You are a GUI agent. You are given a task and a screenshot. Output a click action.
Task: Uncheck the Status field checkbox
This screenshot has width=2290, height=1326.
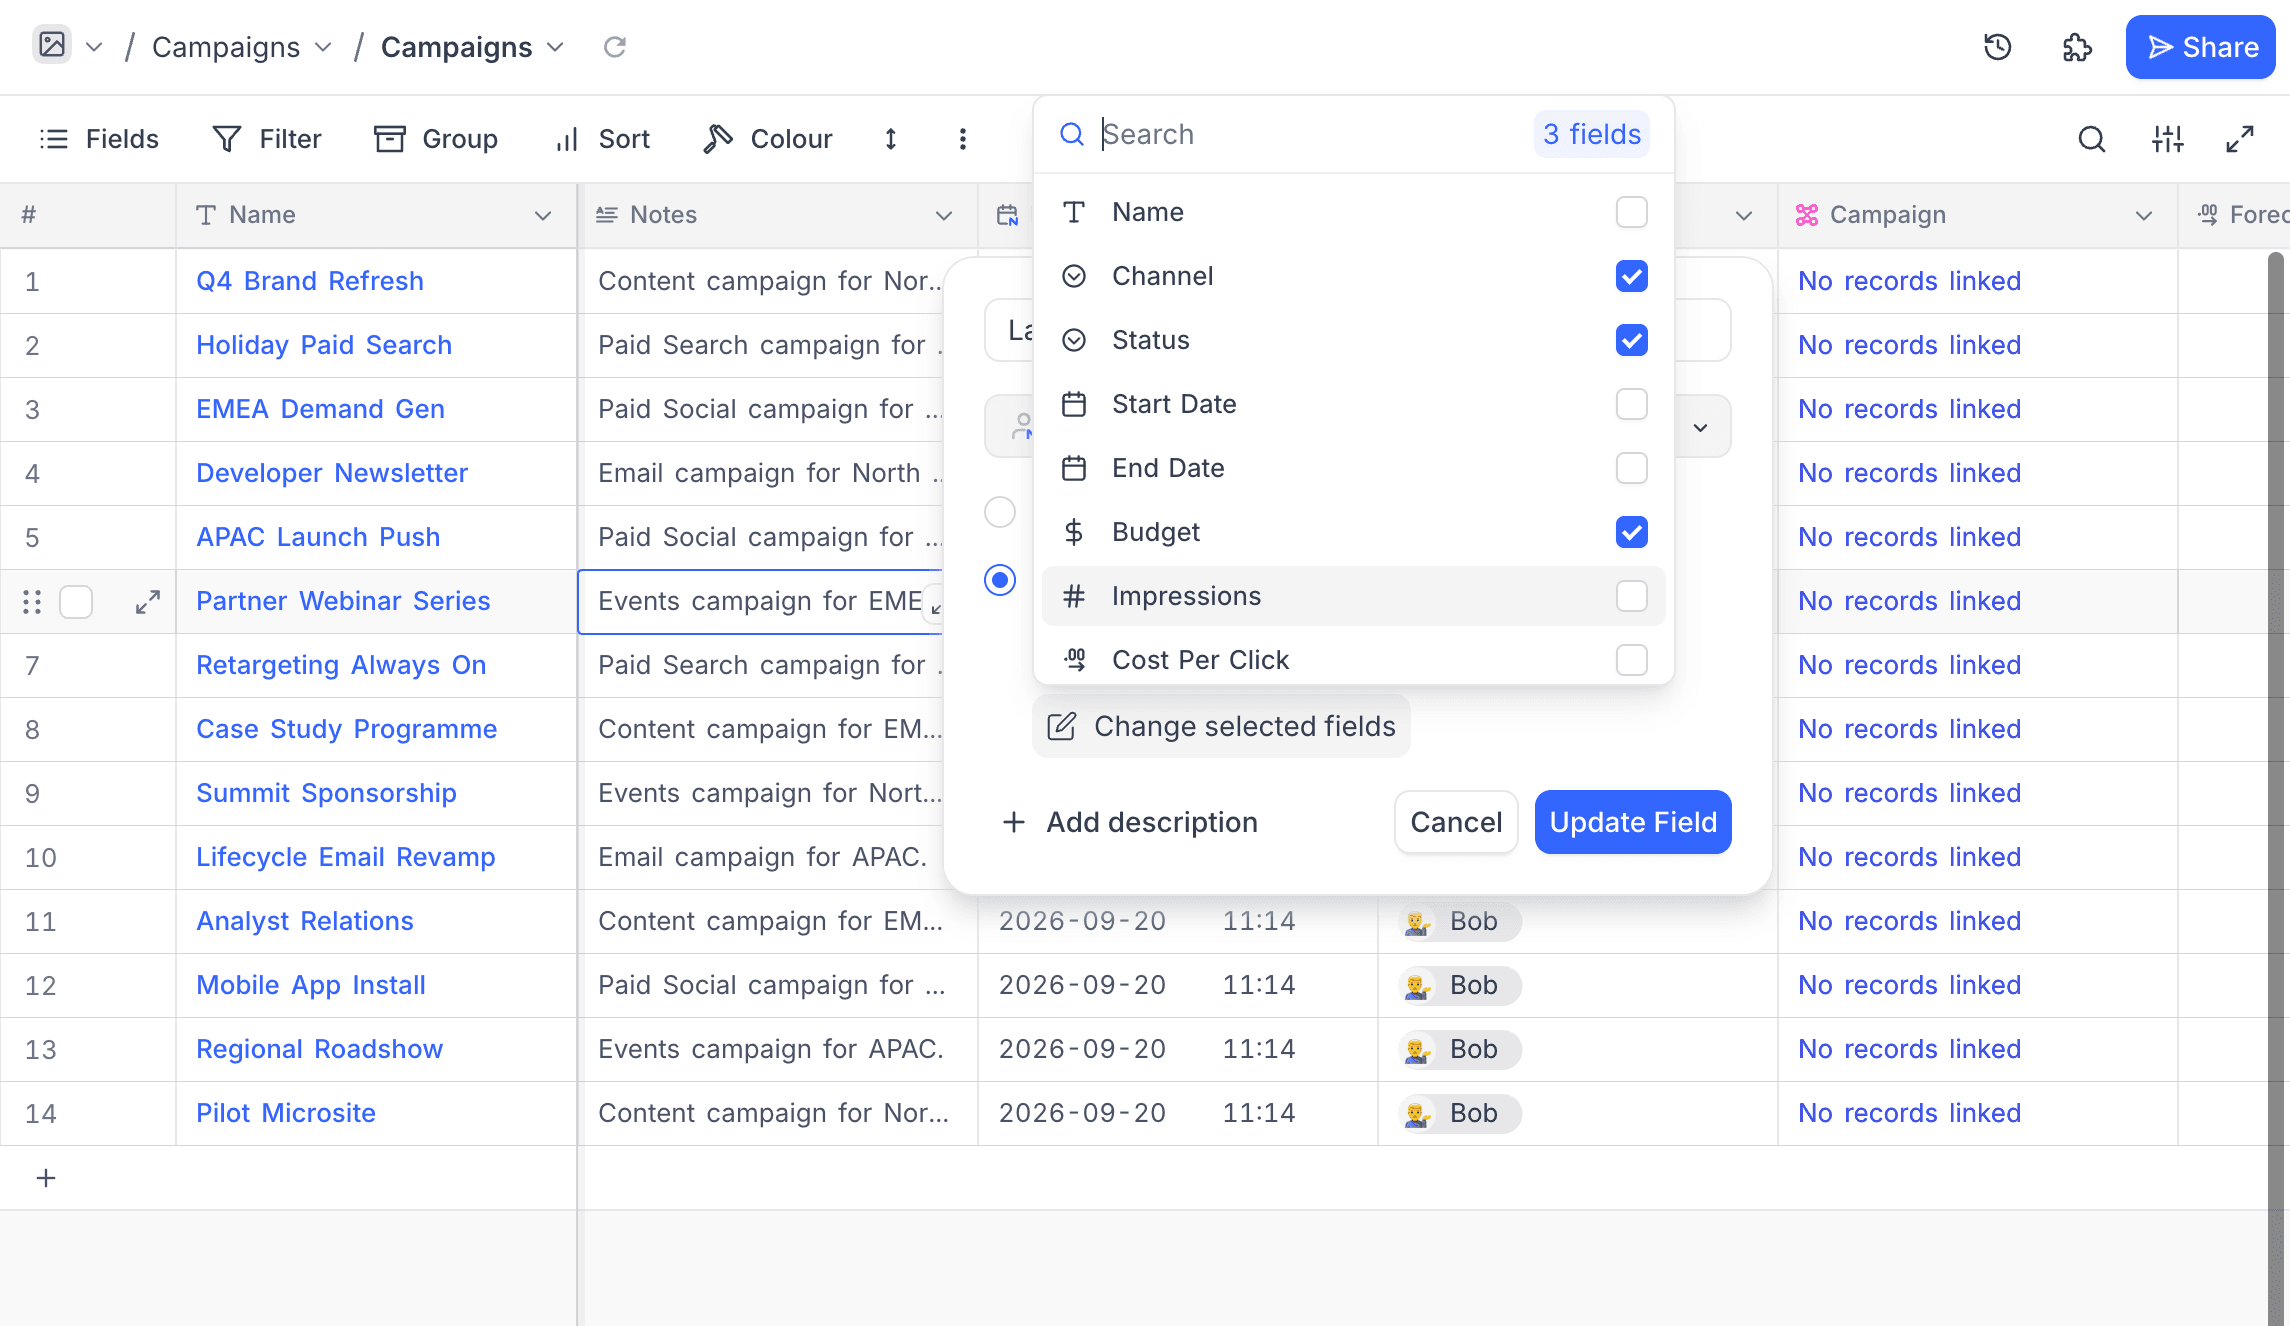click(x=1632, y=340)
